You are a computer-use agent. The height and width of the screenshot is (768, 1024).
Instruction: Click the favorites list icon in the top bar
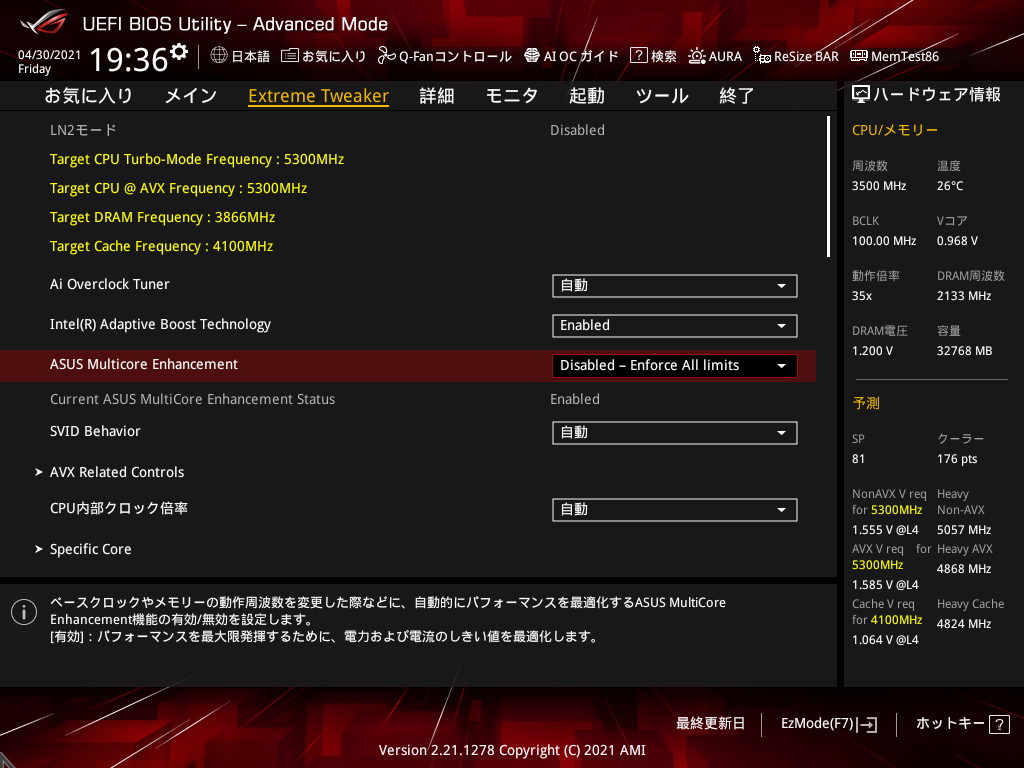click(x=289, y=56)
